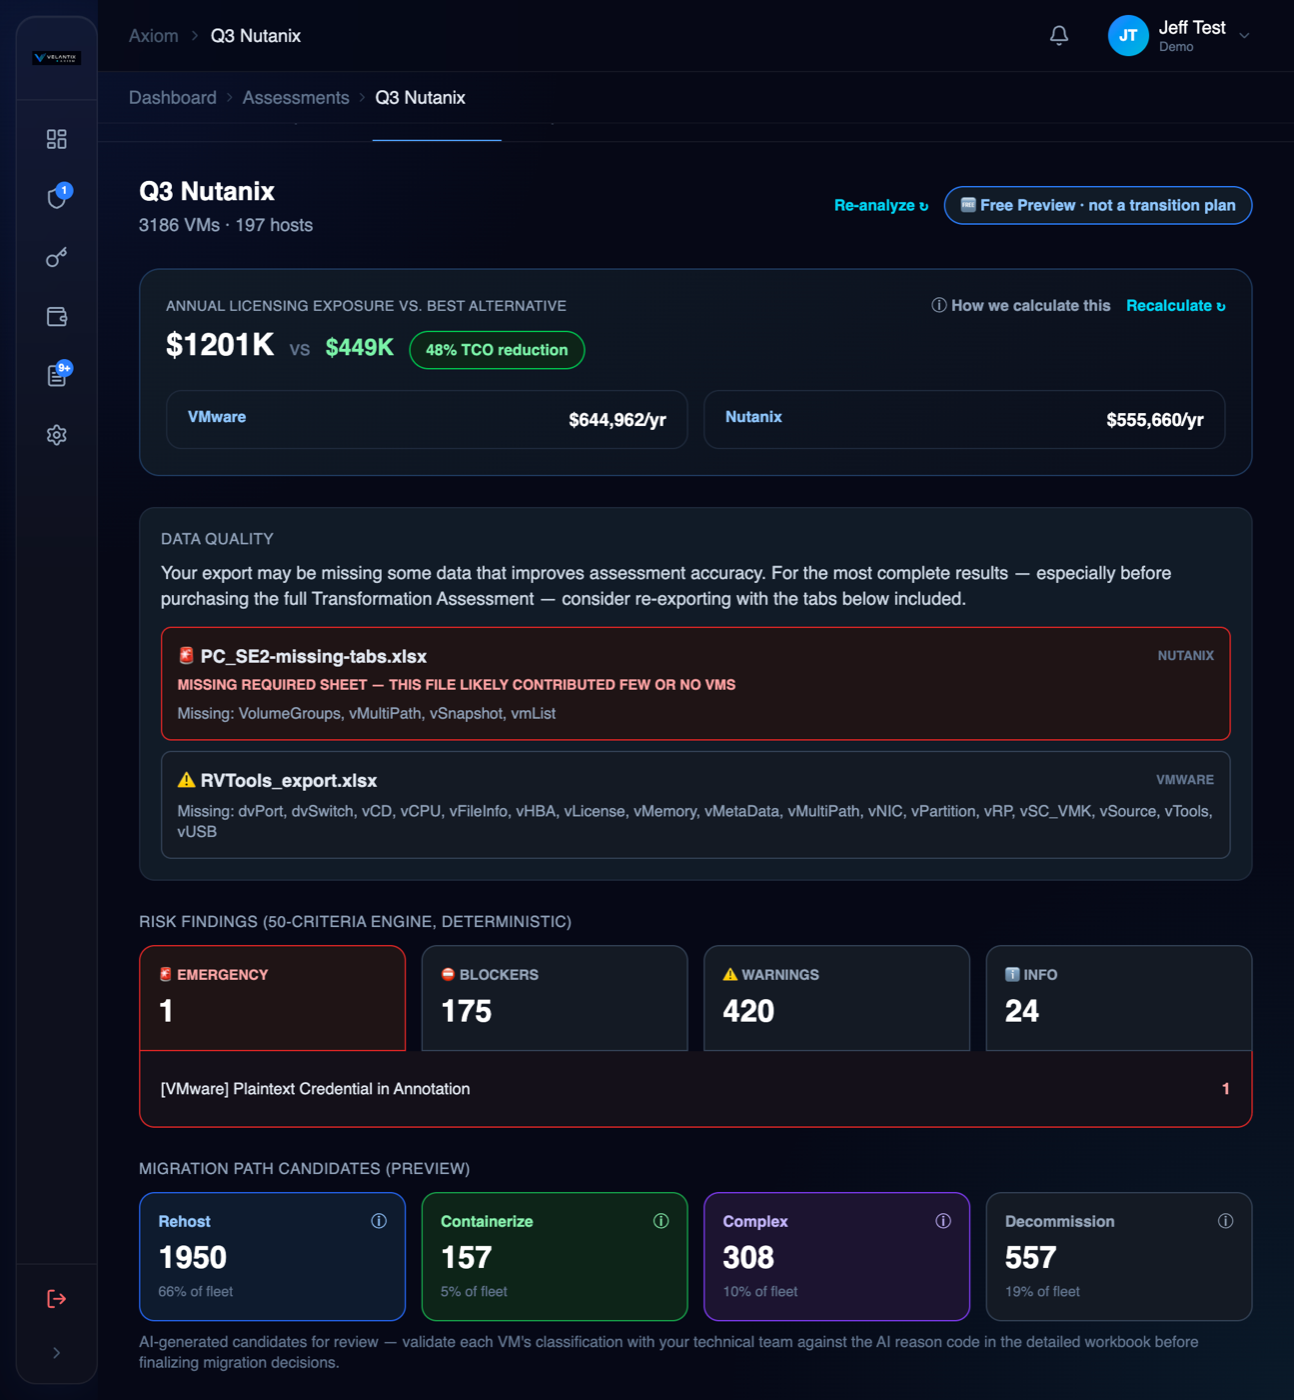
Task: Open the reports icon with 9+ badge
Action: (57, 375)
